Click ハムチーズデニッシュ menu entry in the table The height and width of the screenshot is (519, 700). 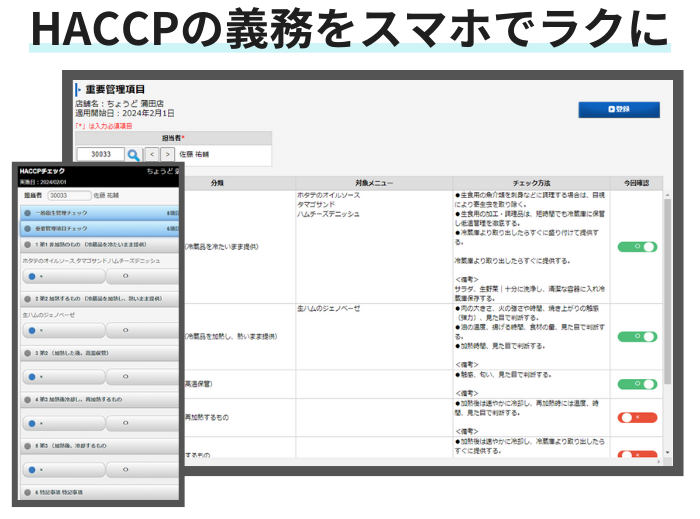(328, 214)
